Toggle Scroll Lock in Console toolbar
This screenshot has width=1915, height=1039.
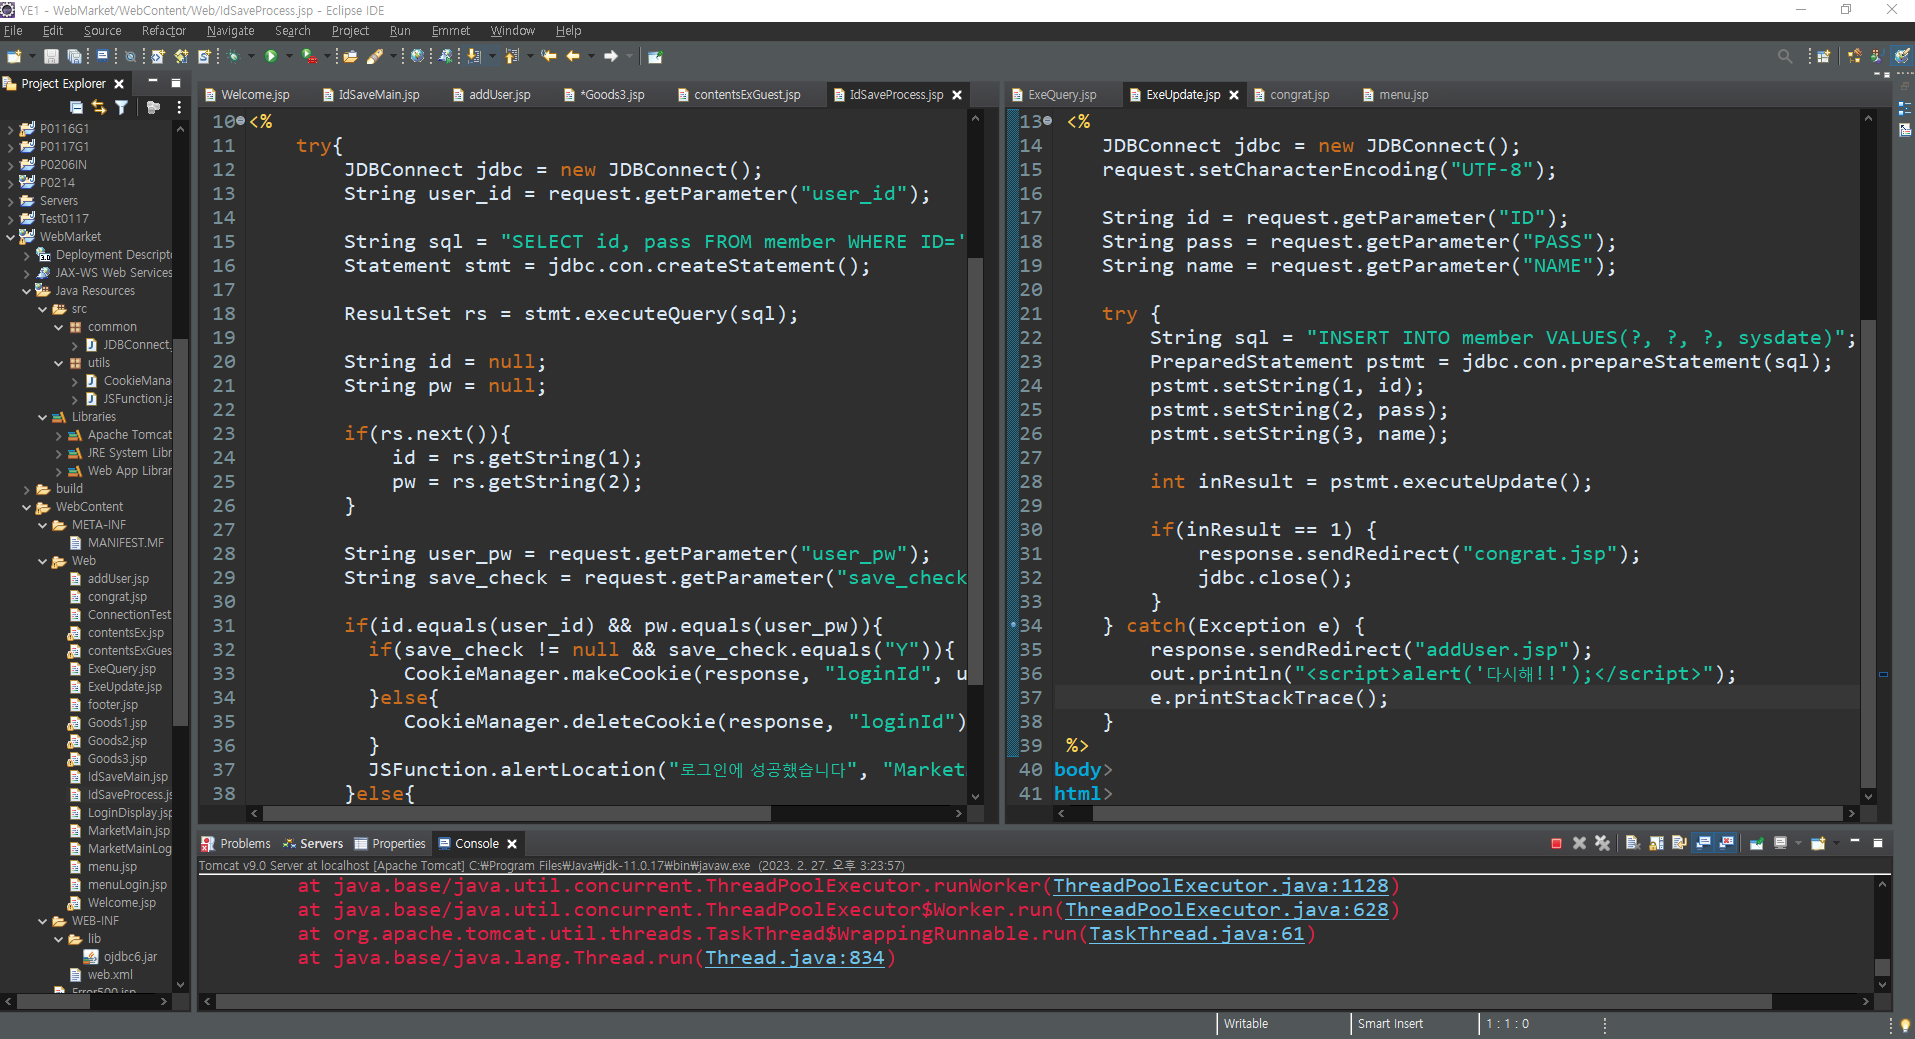[1656, 844]
